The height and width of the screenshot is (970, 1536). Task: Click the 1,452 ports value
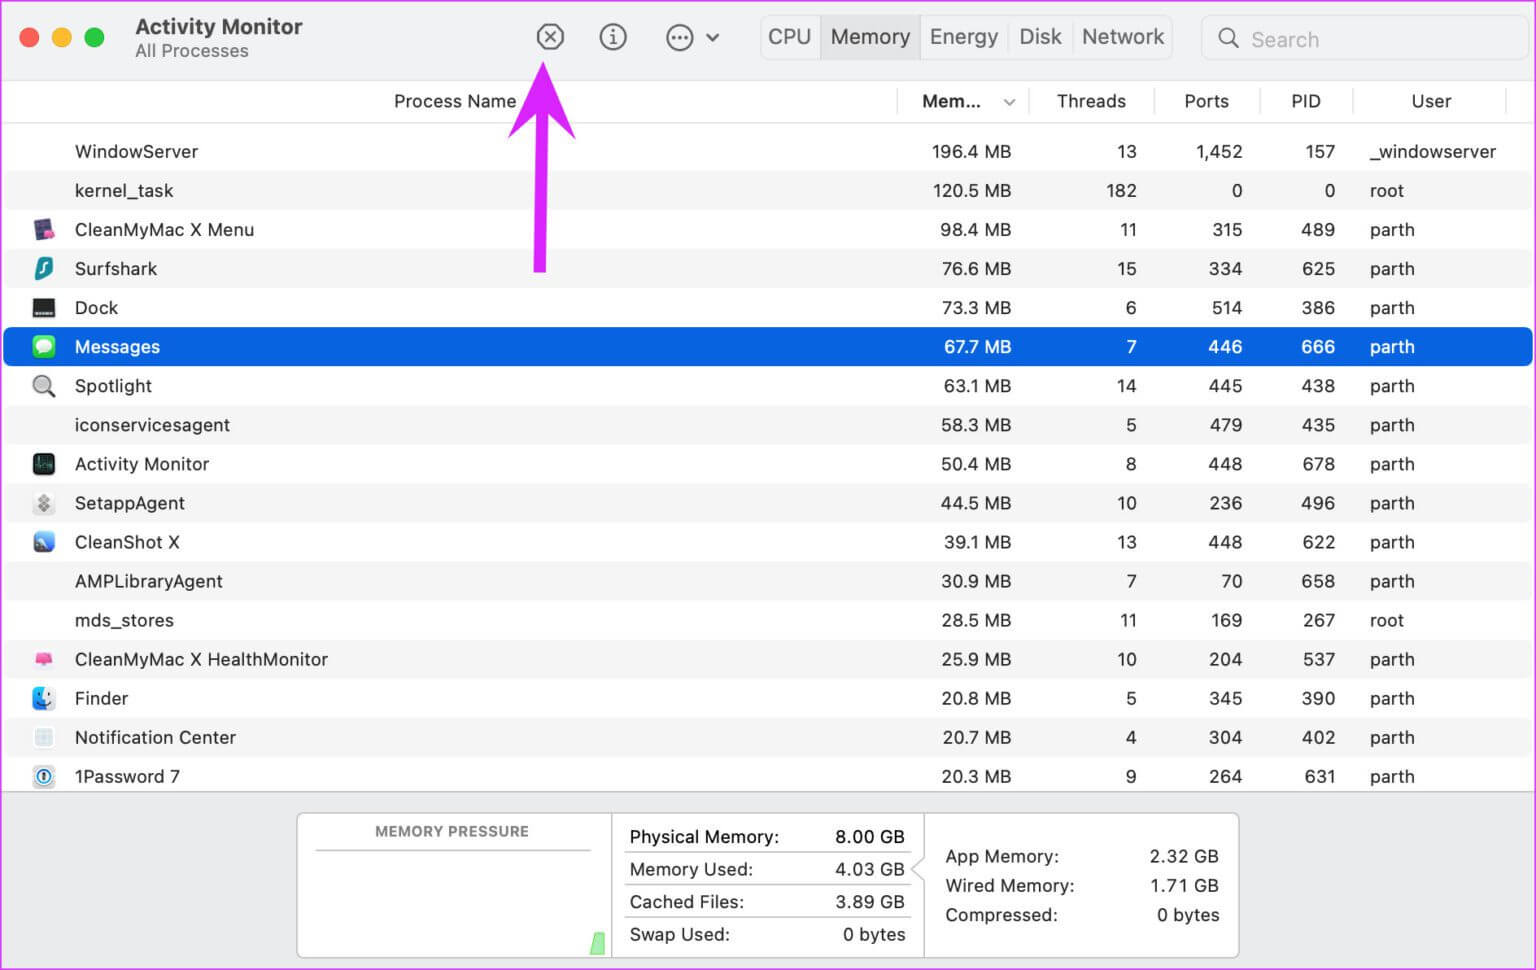(1219, 152)
